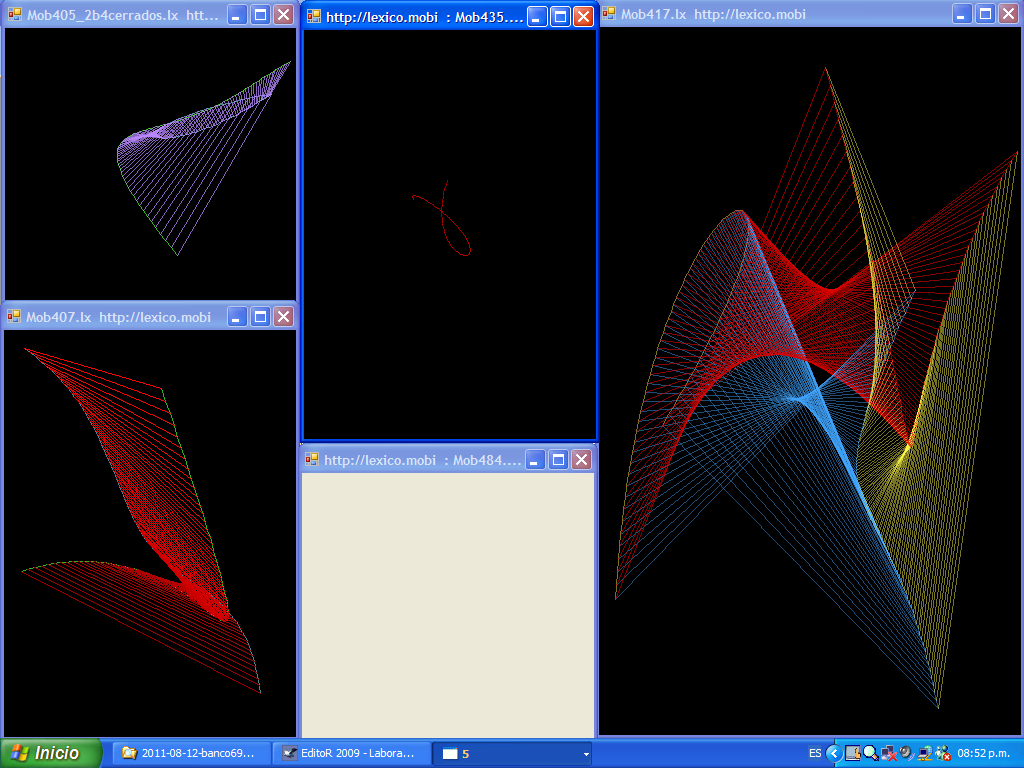Image resolution: width=1024 pixels, height=768 pixels.
Task: Open the Mob417.lx window system menu icon
Action: click(609, 14)
